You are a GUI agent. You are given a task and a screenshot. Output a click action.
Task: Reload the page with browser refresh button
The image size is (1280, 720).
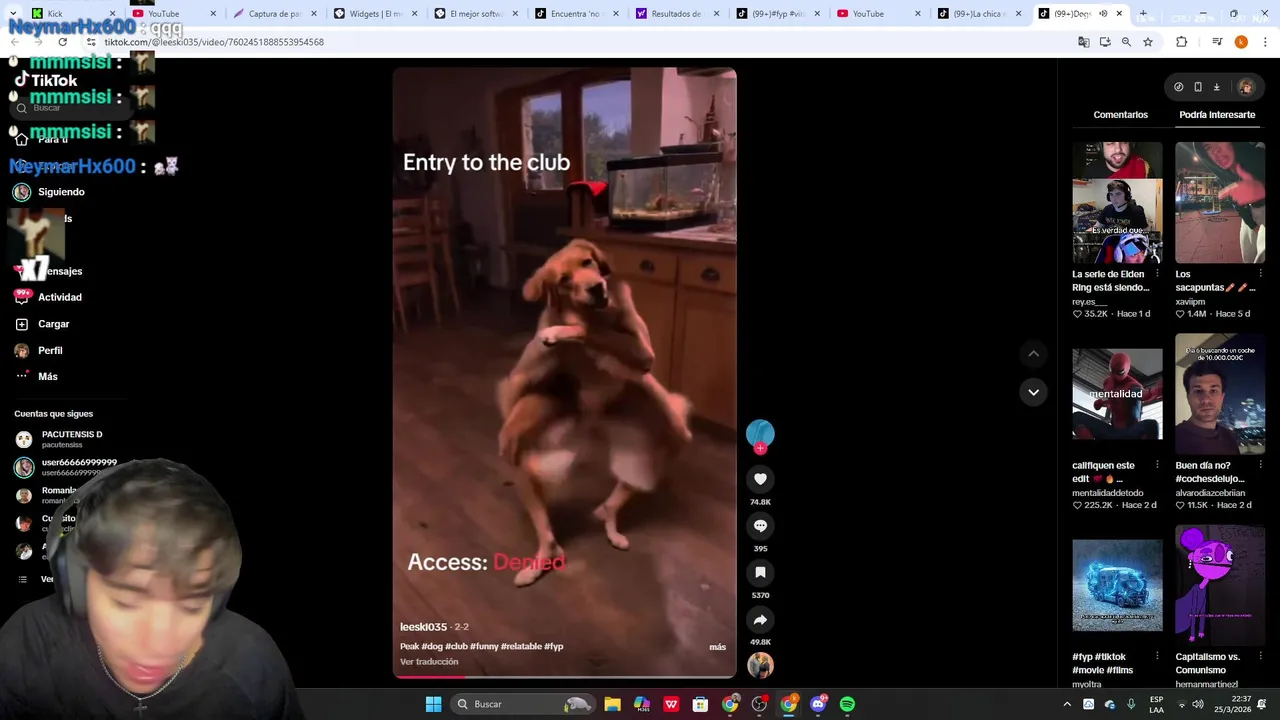(x=63, y=42)
